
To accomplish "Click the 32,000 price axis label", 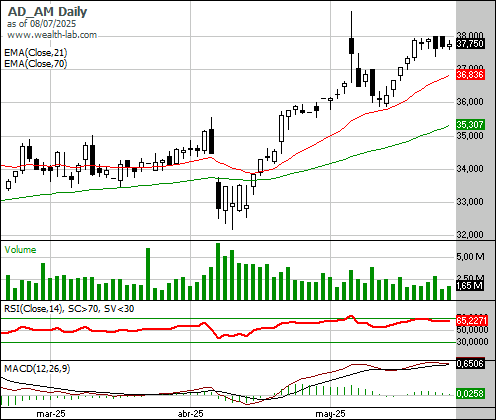I will [x=470, y=234].
